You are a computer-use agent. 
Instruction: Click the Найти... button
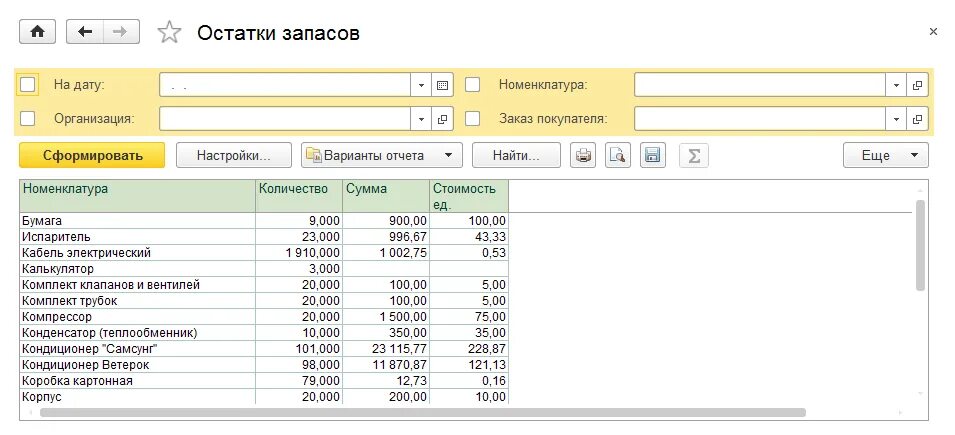[x=516, y=155]
